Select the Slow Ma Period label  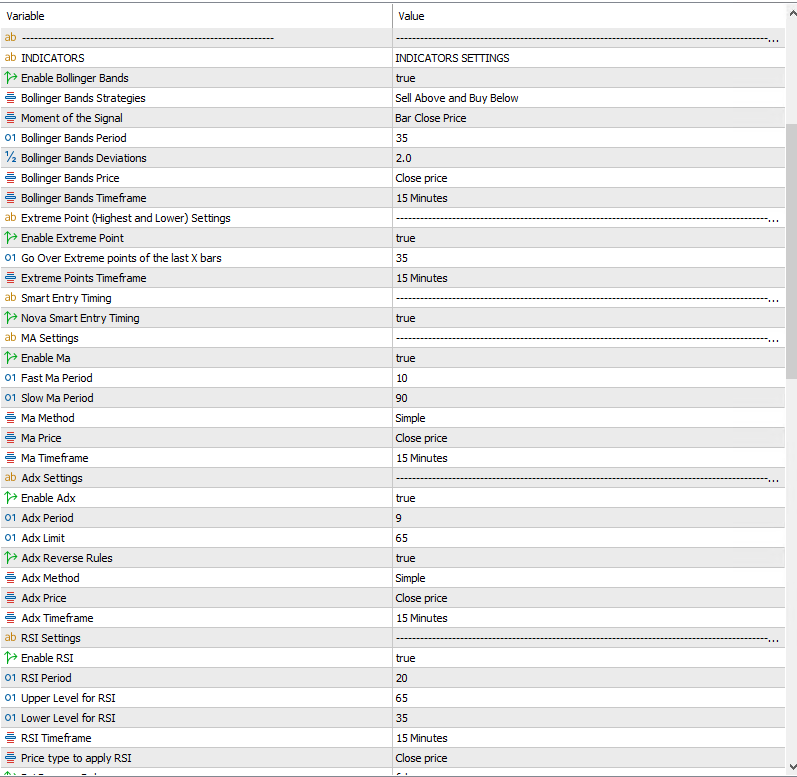[x=57, y=398]
